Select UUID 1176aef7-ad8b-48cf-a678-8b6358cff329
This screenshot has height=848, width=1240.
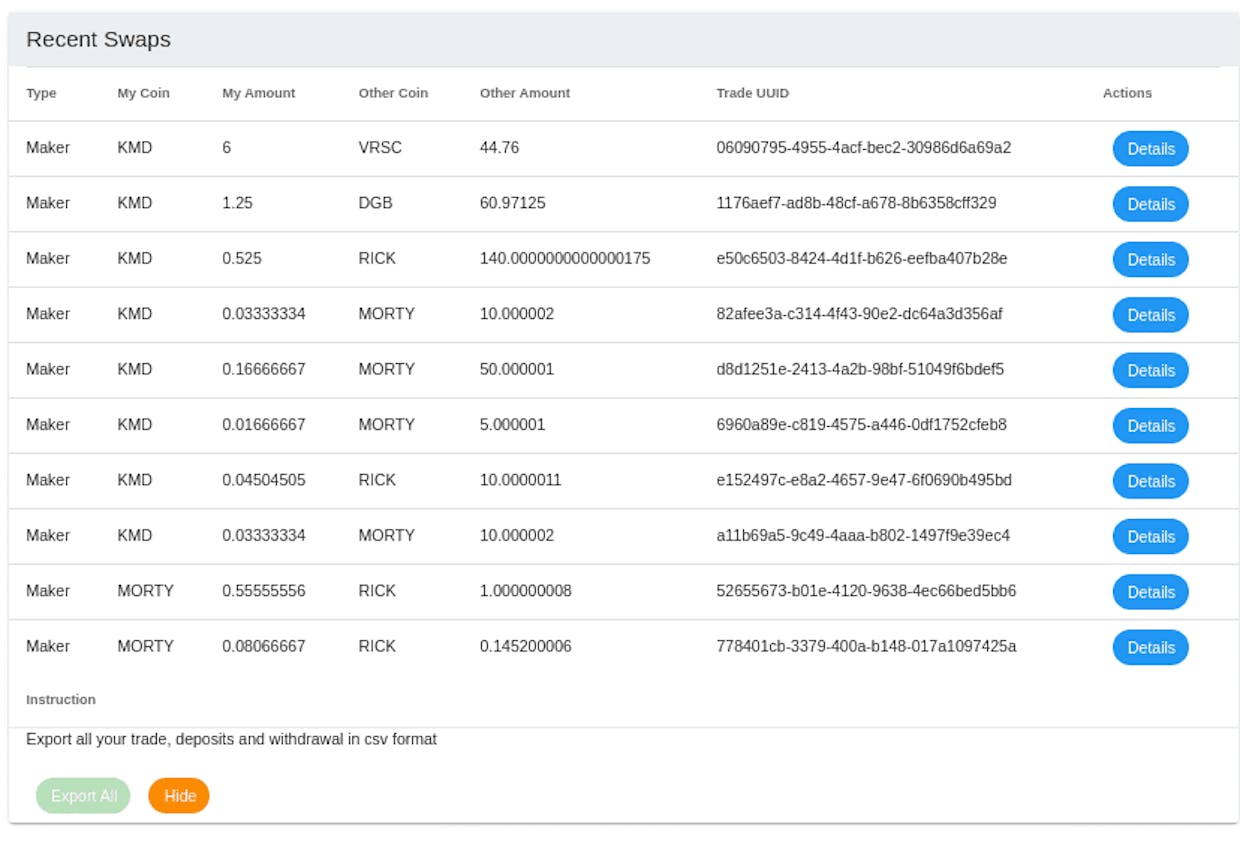coord(856,203)
